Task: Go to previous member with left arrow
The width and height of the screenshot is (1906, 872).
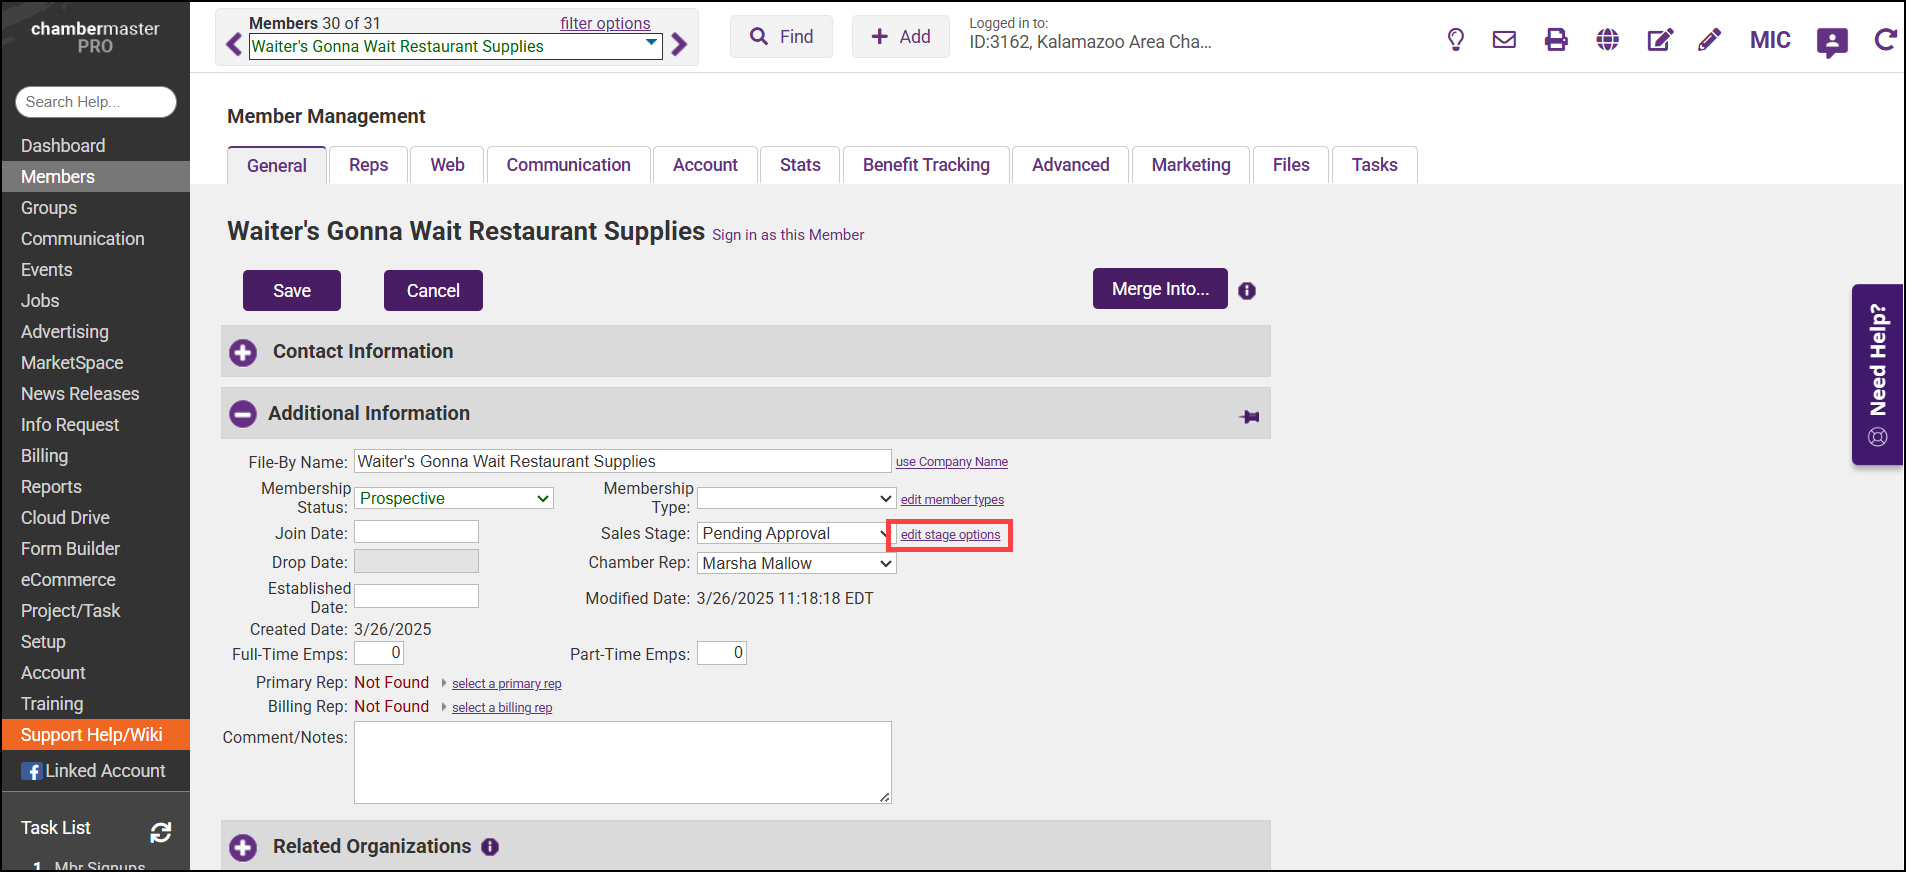Action: 234,45
